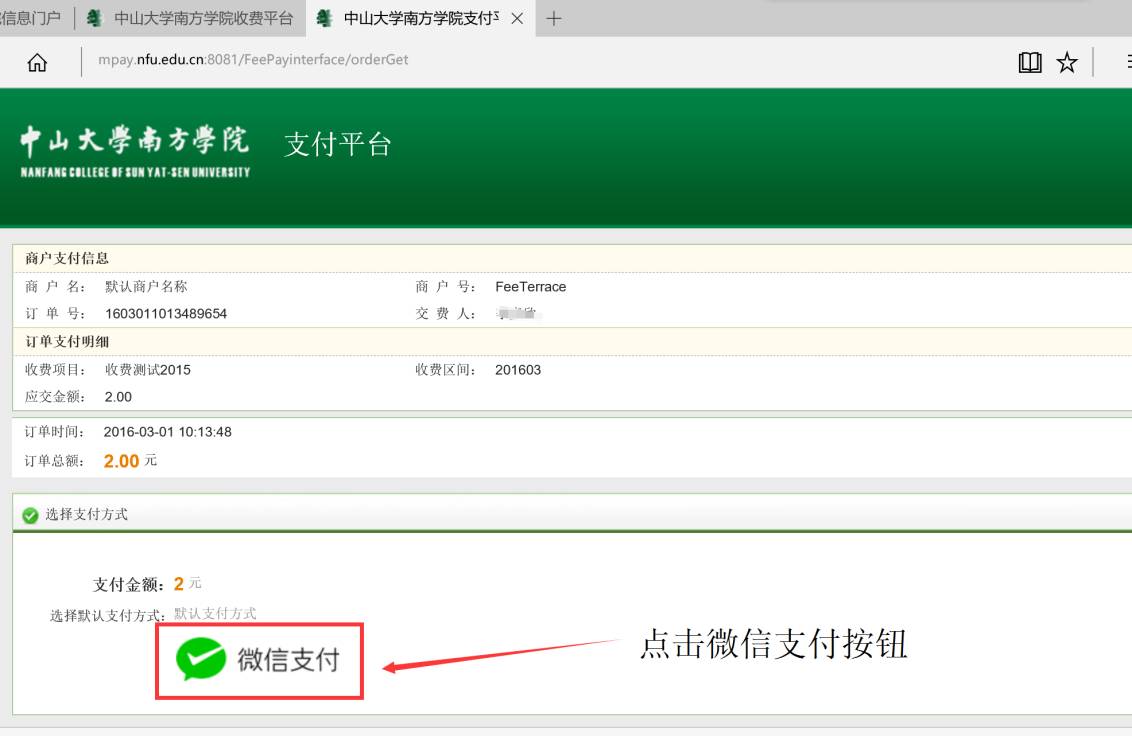The width and height of the screenshot is (1132, 736).
Task: Click the 默认支付方式 text
Action: pos(215,613)
